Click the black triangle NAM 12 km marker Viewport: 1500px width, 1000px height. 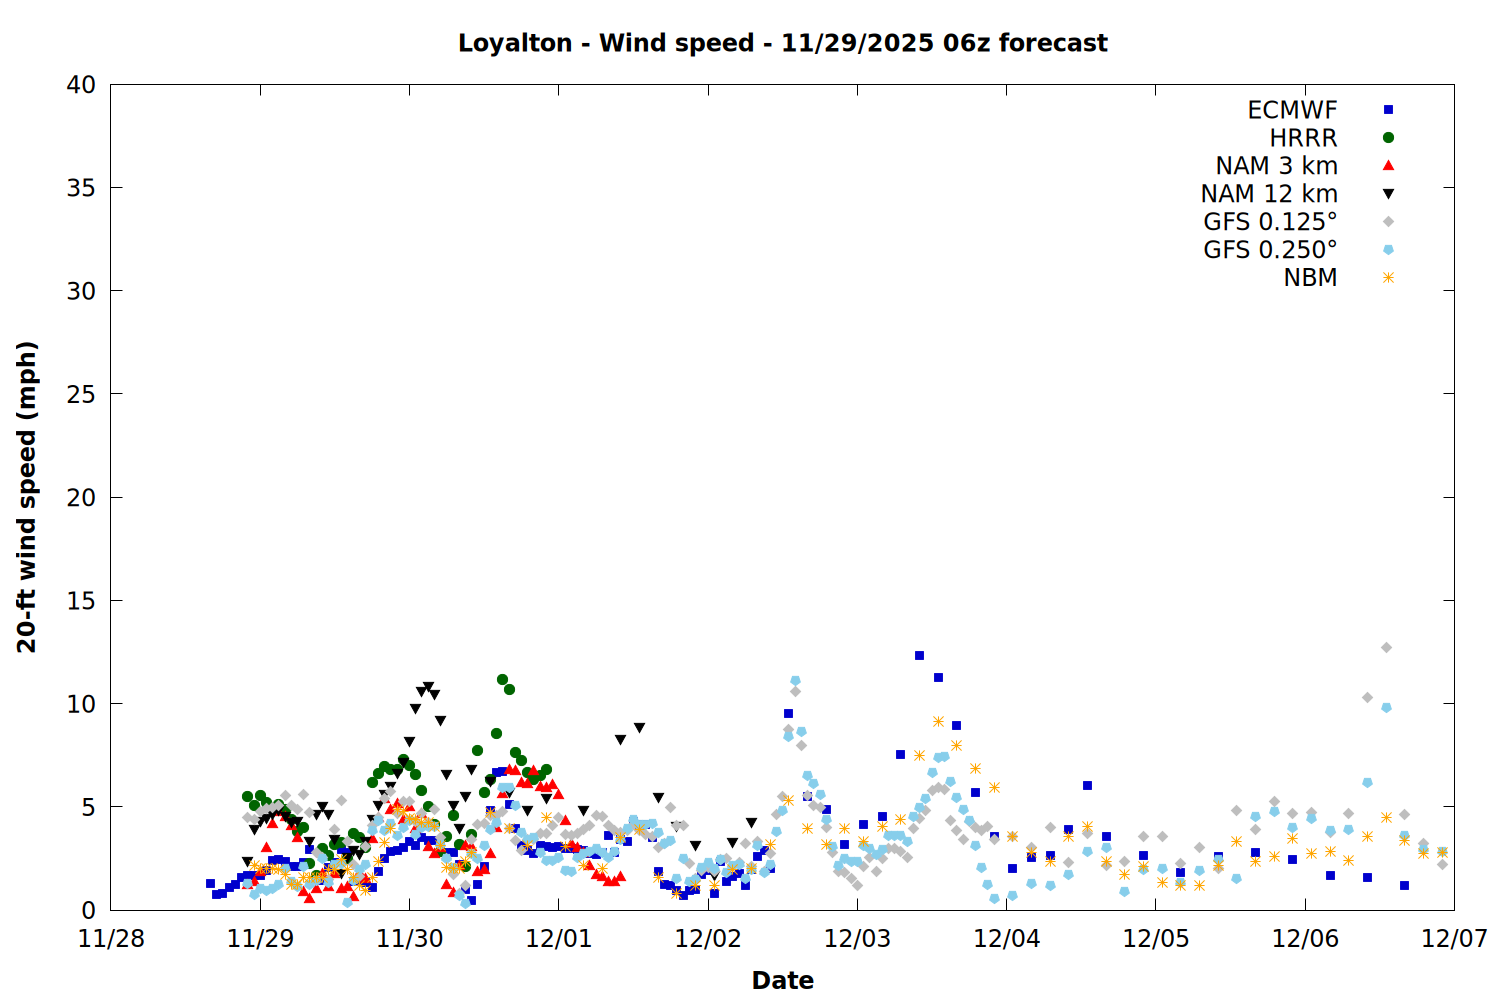click(x=1388, y=194)
